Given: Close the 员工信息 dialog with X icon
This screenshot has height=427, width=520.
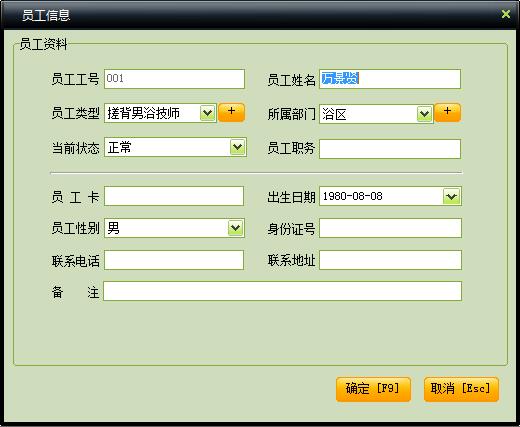Looking at the screenshot, I should tap(506, 14).
